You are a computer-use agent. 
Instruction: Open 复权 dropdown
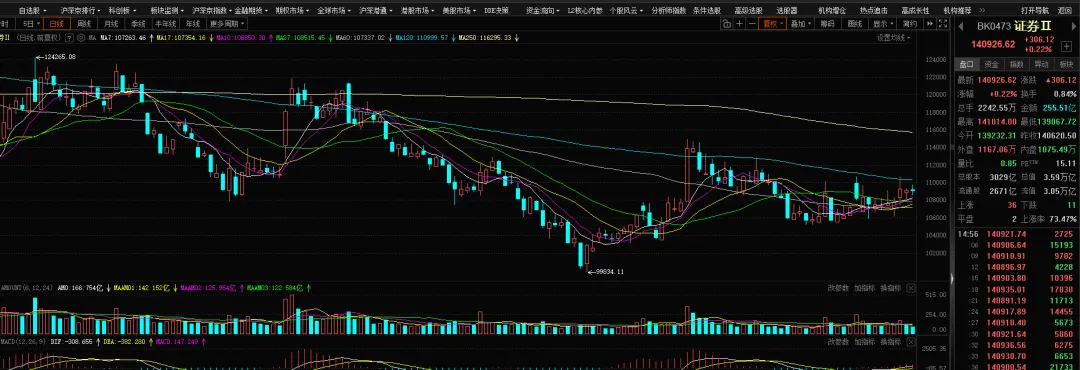(x=773, y=23)
